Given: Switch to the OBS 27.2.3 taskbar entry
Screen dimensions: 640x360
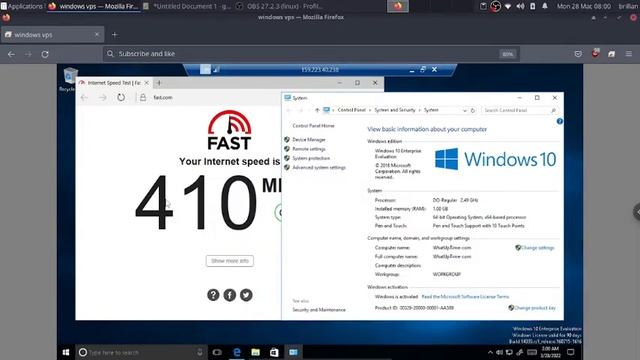Looking at the screenshot, I should coord(280,6).
